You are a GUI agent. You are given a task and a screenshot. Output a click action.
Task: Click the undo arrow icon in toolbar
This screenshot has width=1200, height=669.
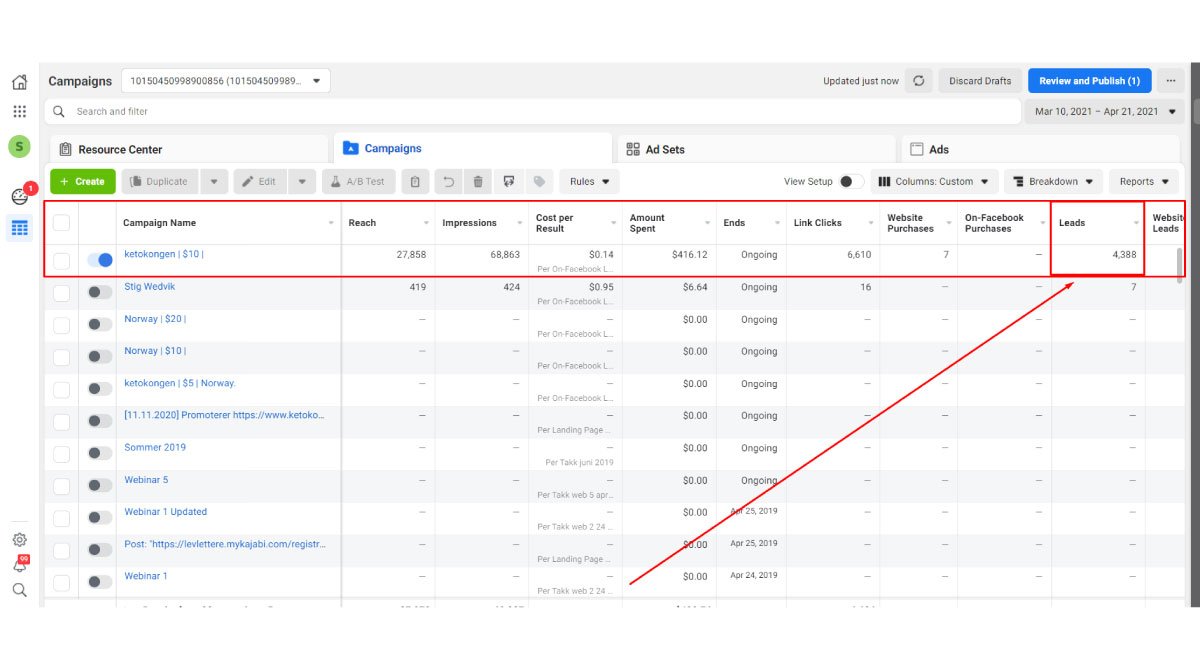tap(449, 182)
